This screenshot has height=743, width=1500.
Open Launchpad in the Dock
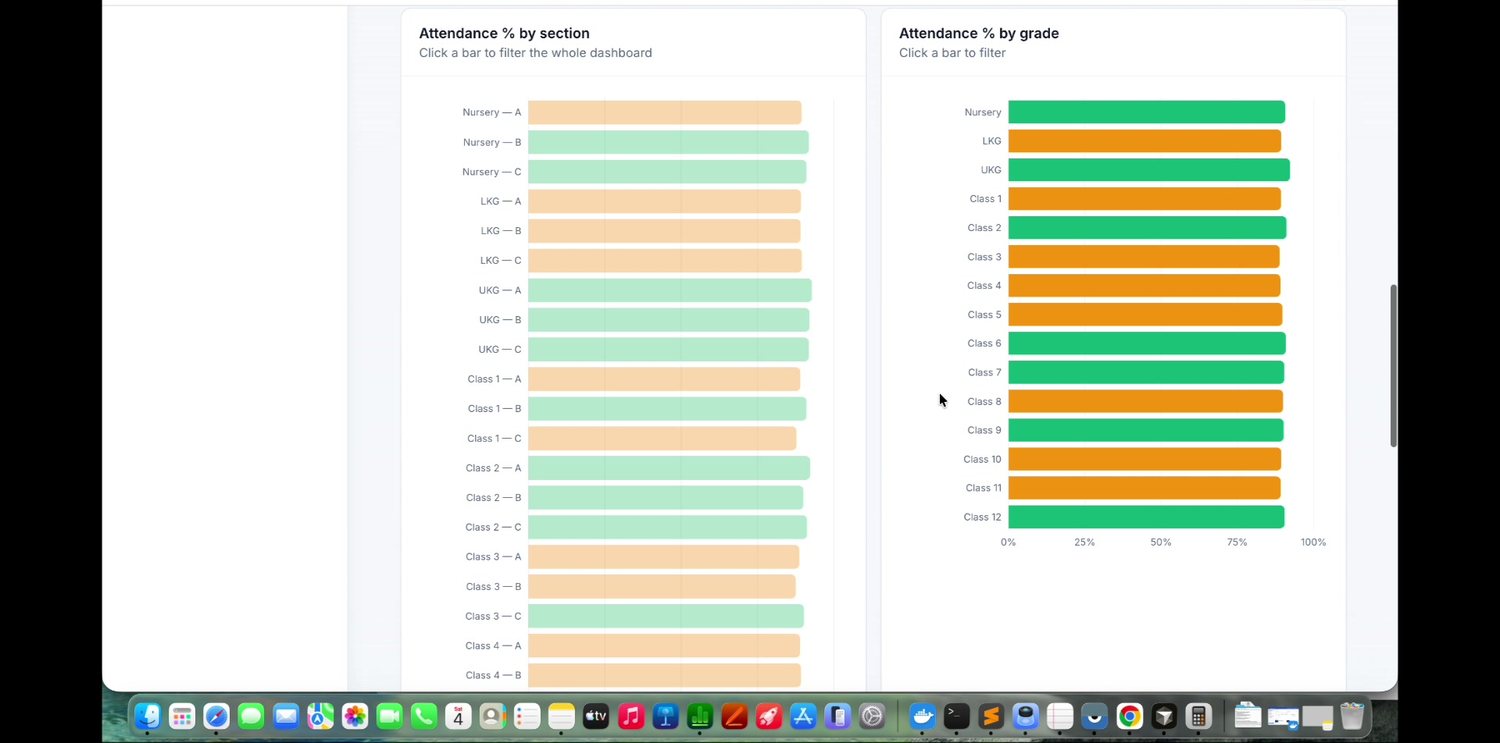coord(182,716)
